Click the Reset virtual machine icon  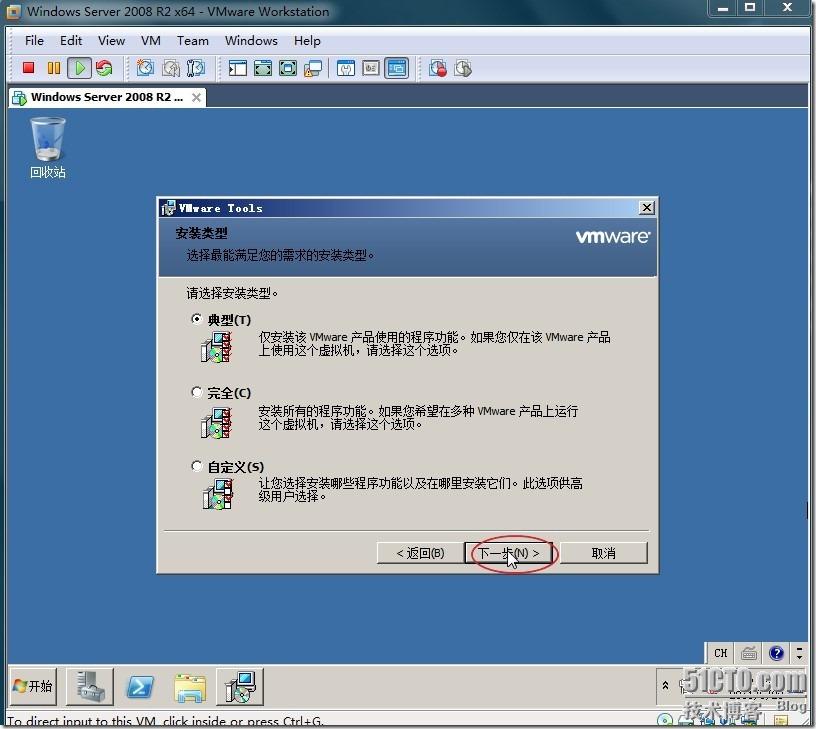(x=105, y=68)
